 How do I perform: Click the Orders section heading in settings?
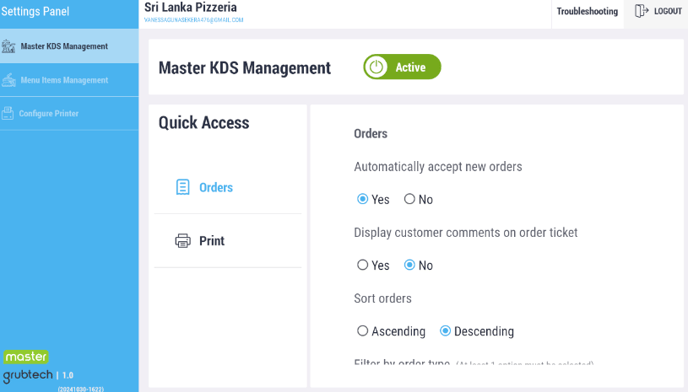(370, 133)
